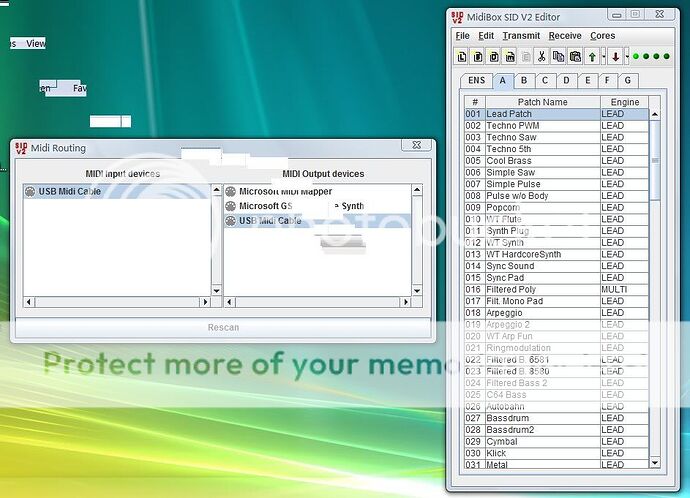Screen dimensions: 690x498
Task: Create a new Lead patch with L icon
Action: point(462,57)
